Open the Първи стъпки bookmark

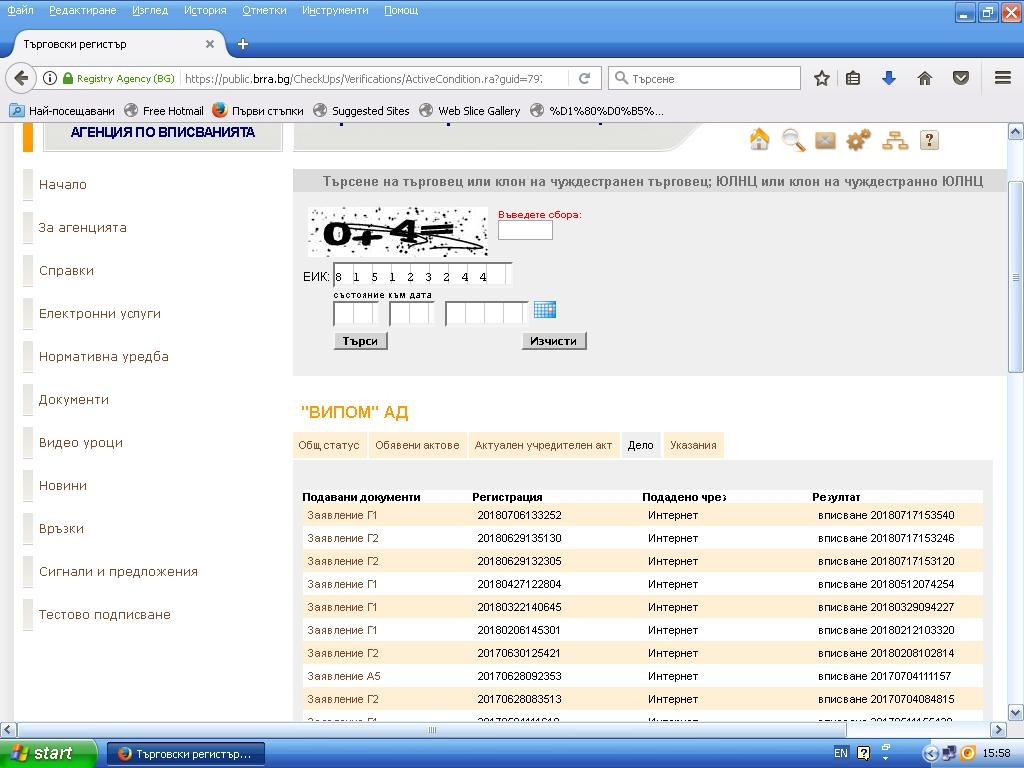(259, 111)
